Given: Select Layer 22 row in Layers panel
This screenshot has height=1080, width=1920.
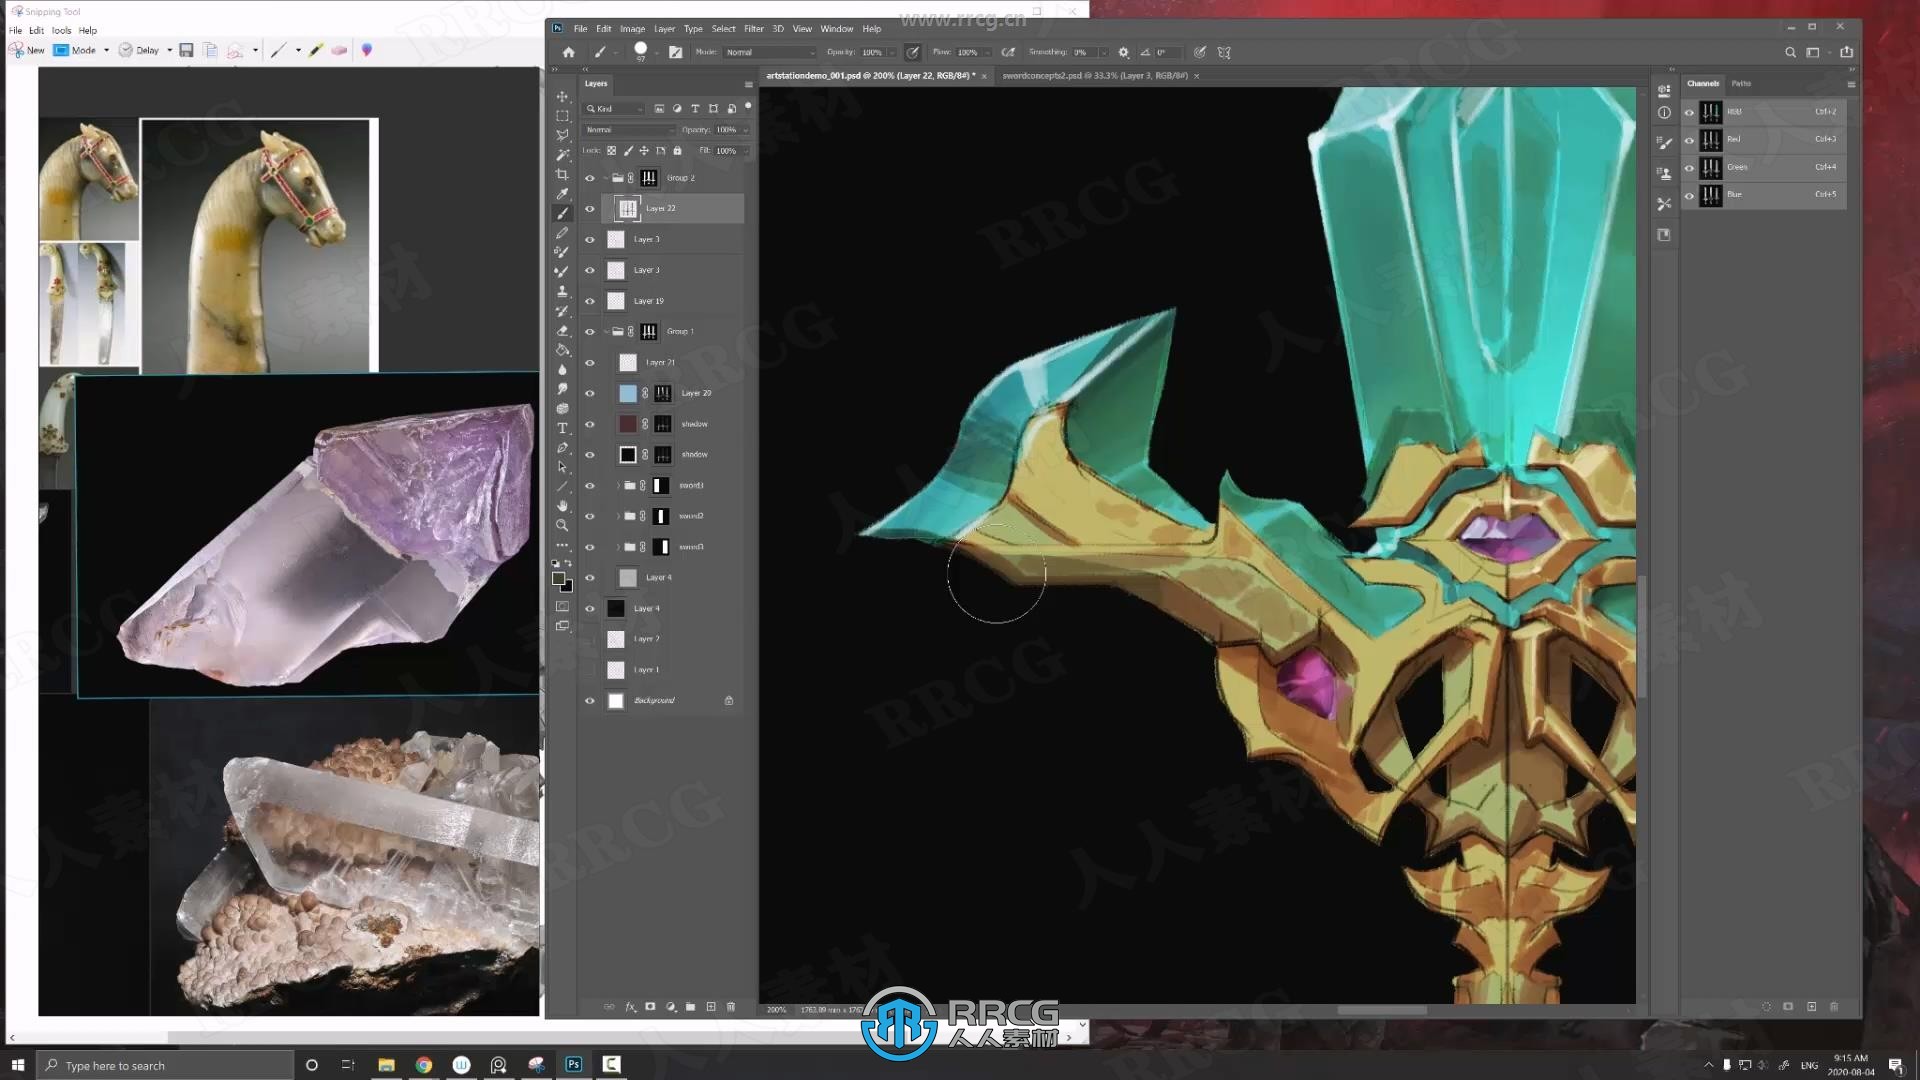Looking at the screenshot, I should [663, 209].
